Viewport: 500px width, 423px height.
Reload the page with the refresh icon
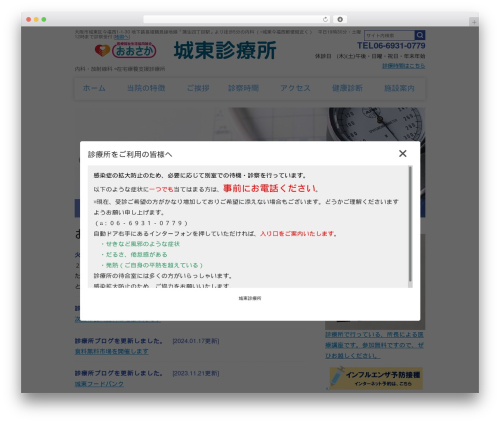(x=325, y=19)
